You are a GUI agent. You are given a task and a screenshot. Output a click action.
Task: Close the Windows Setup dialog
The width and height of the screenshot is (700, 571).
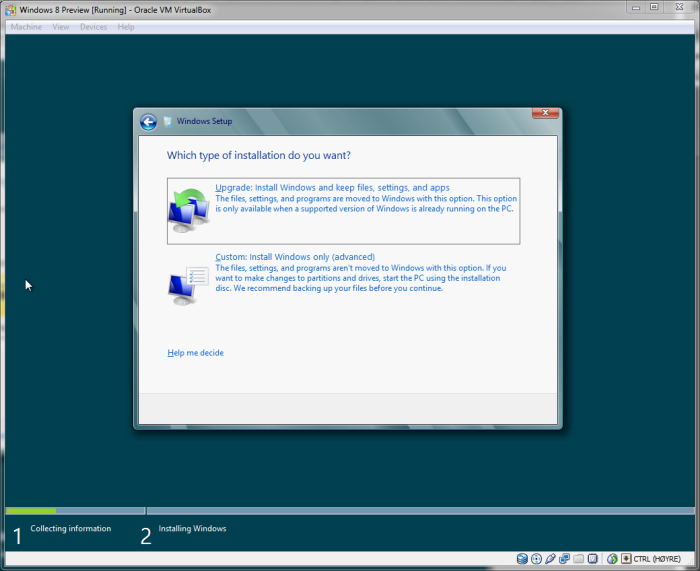pos(545,113)
